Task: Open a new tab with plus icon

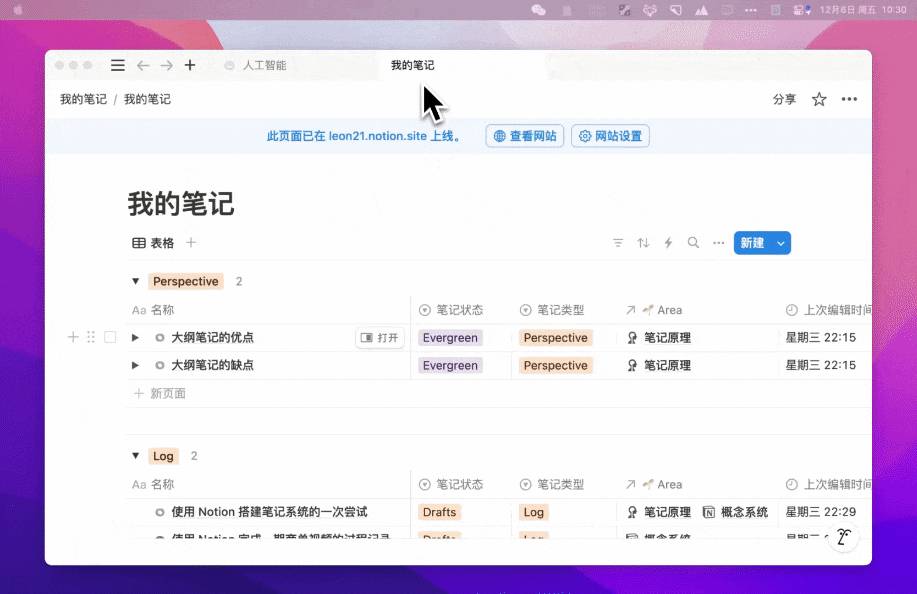Action: click(x=190, y=65)
